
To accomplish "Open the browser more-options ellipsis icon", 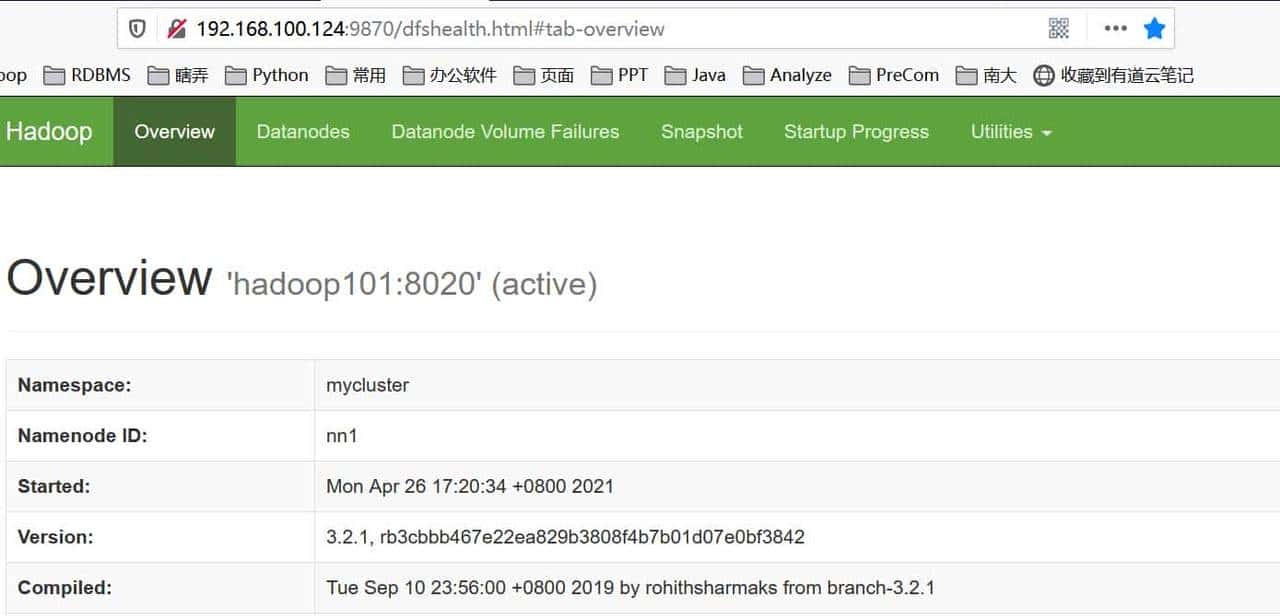I will pos(1114,29).
